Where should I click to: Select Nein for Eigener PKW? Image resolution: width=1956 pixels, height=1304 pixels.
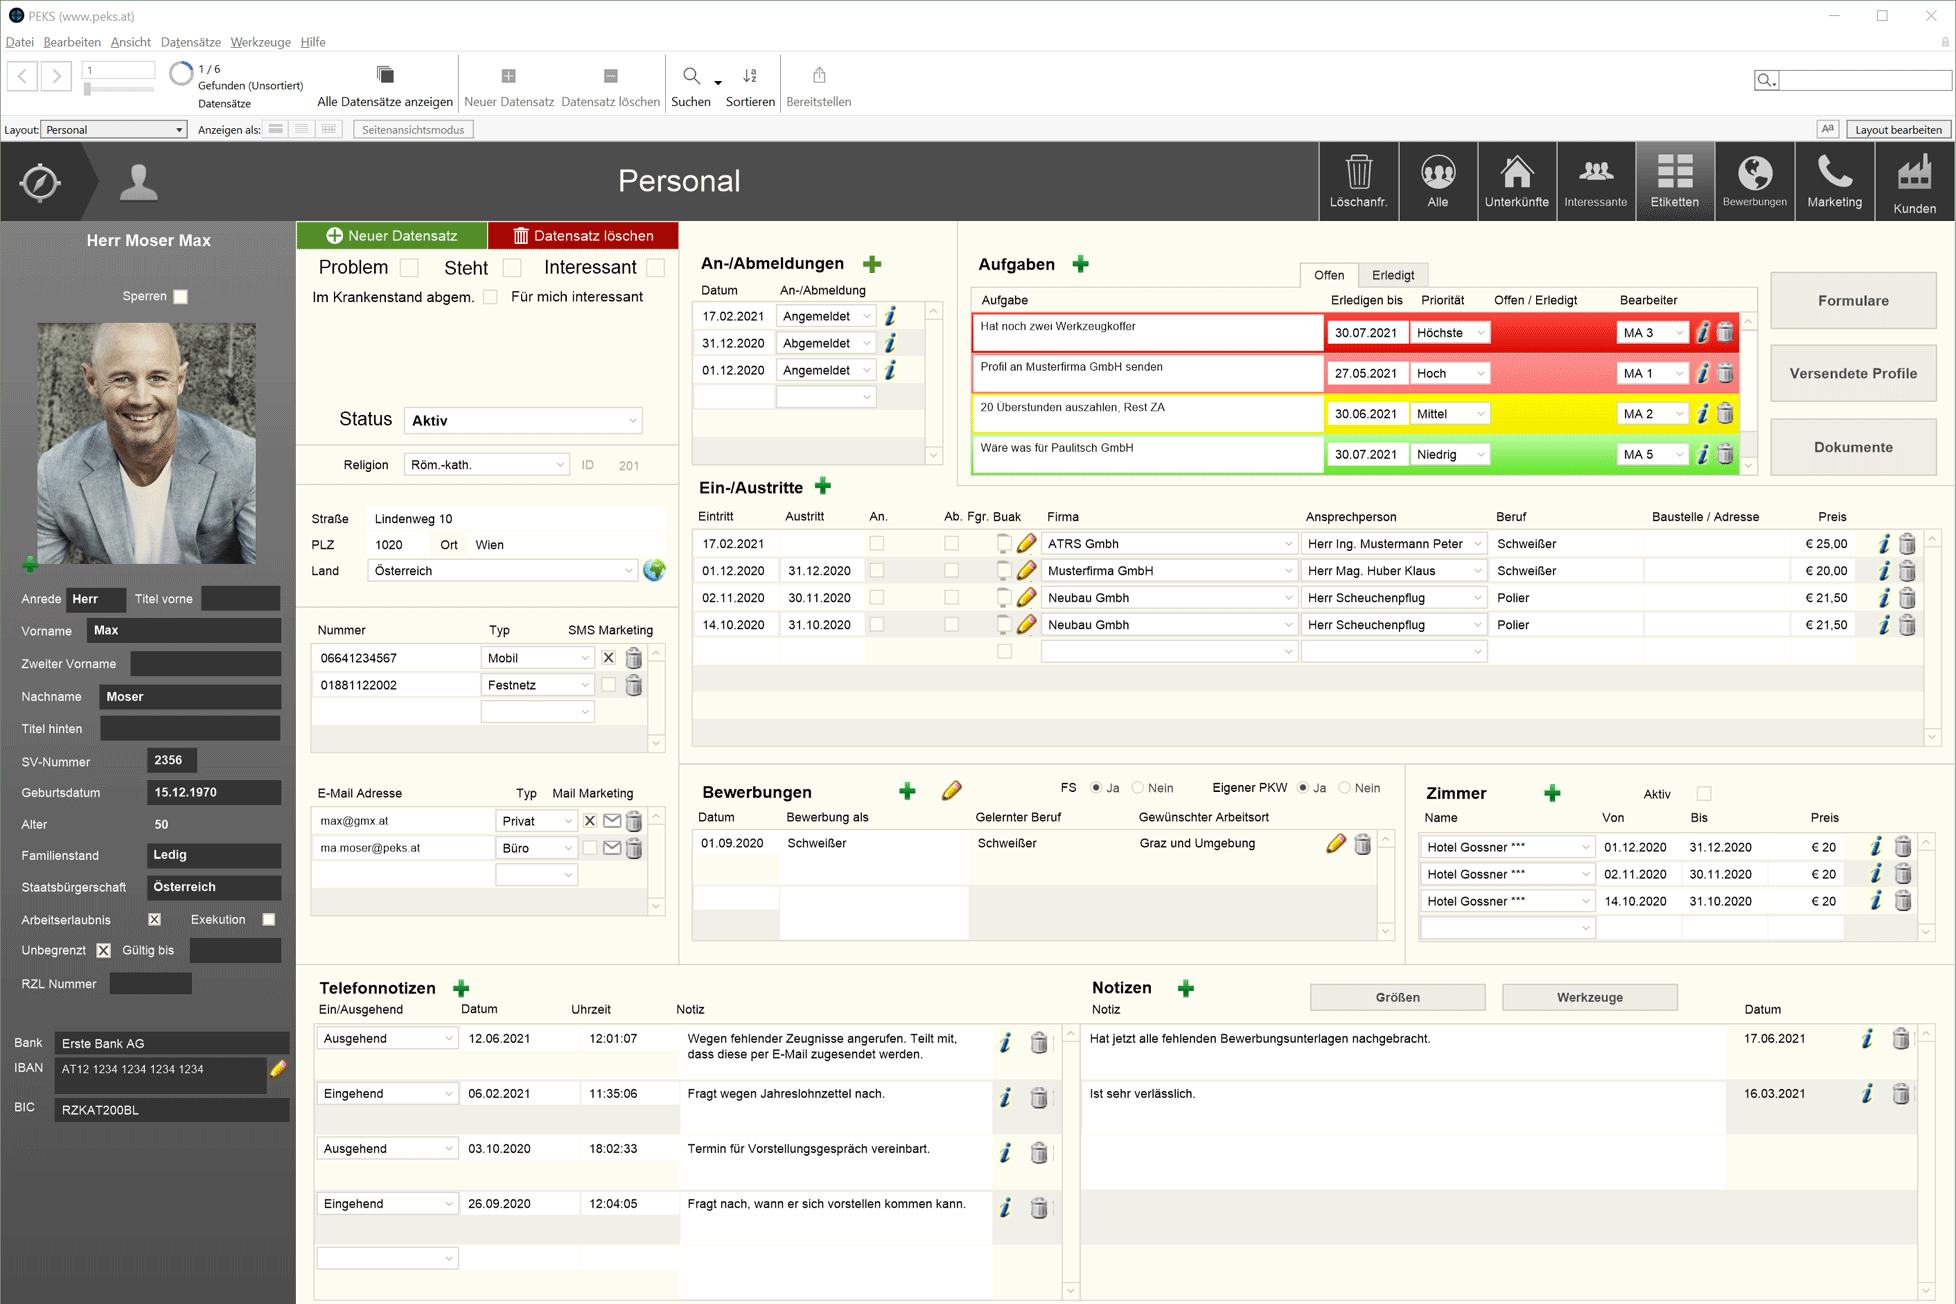1345,788
